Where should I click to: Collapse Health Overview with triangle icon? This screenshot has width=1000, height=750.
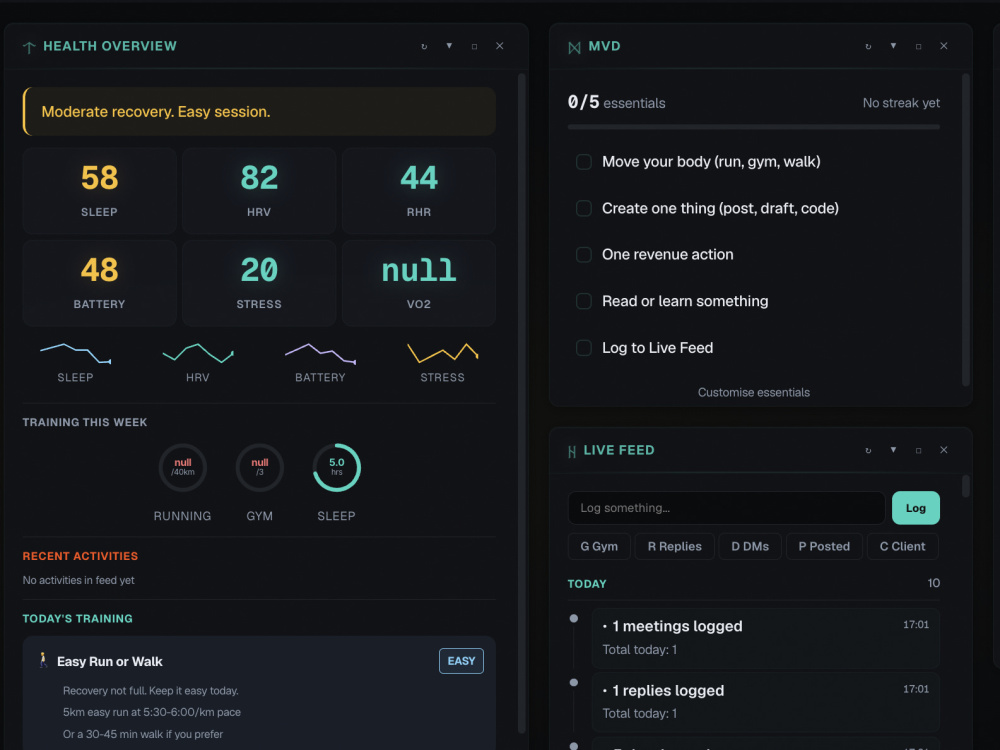pos(449,46)
